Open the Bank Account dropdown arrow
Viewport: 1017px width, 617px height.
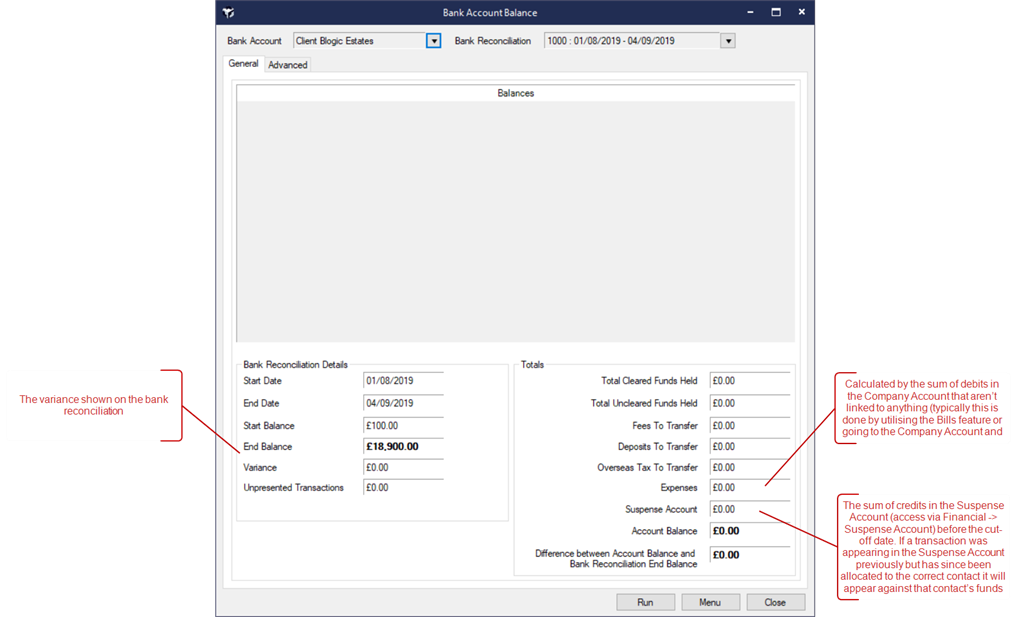click(x=433, y=41)
